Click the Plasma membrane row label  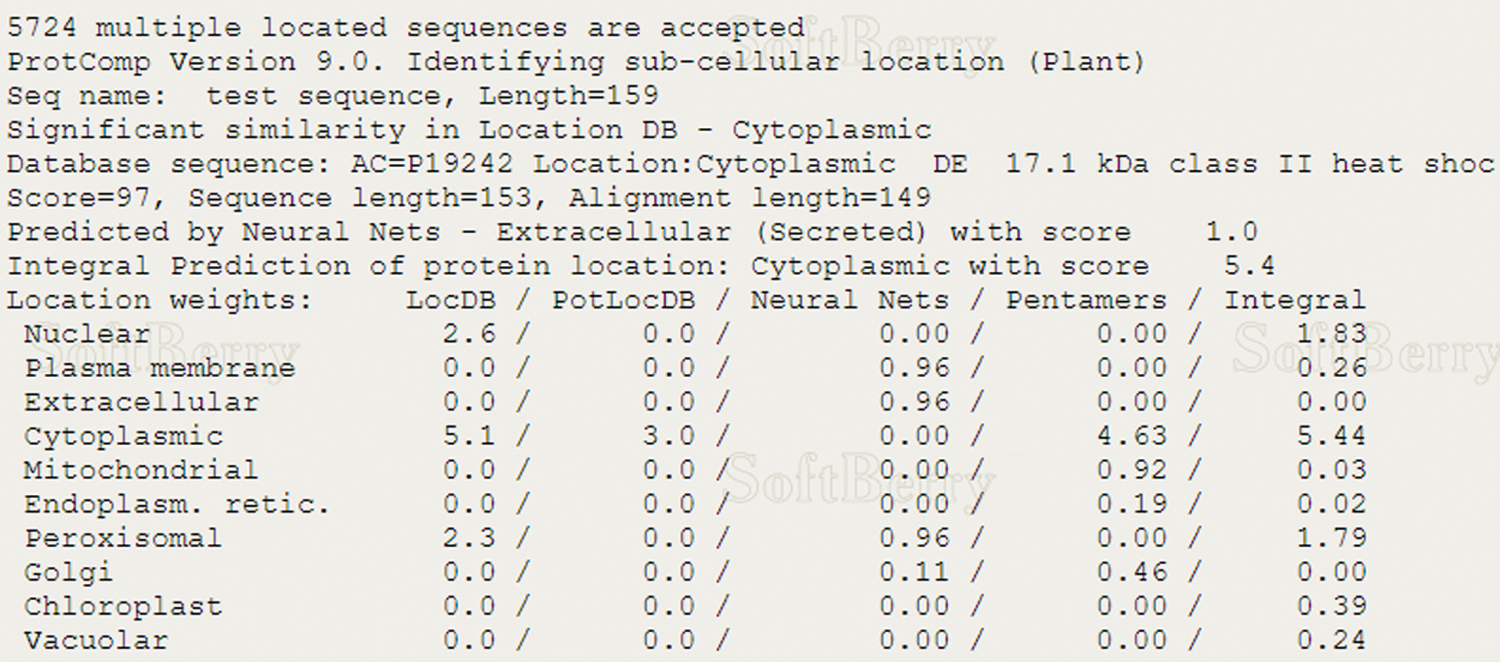tap(160, 368)
